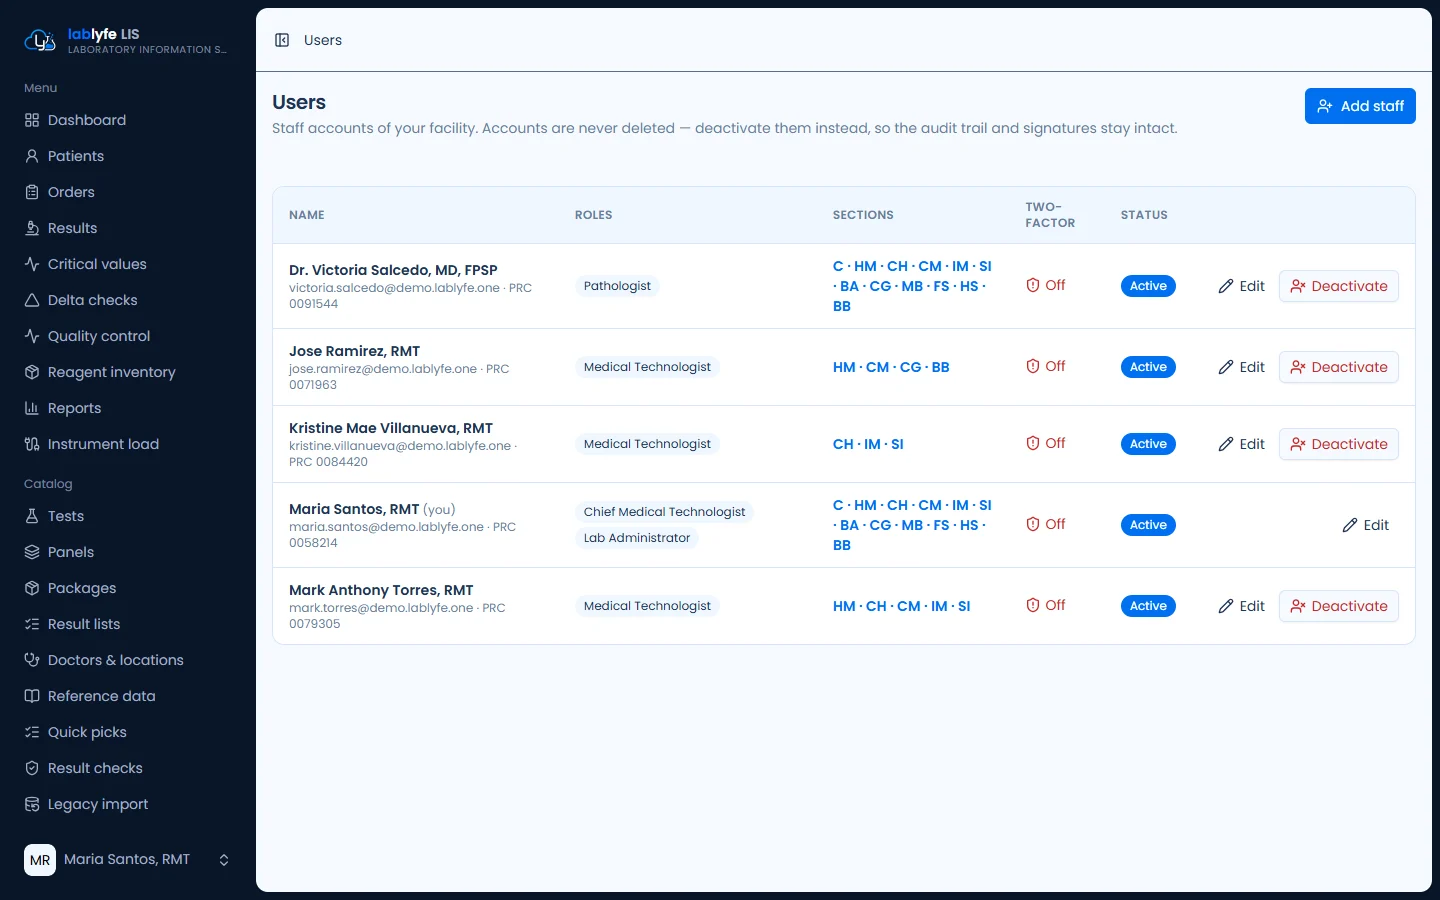
Task: Deactivate Dr. Victoria Salcedo's account
Action: click(1339, 286)
